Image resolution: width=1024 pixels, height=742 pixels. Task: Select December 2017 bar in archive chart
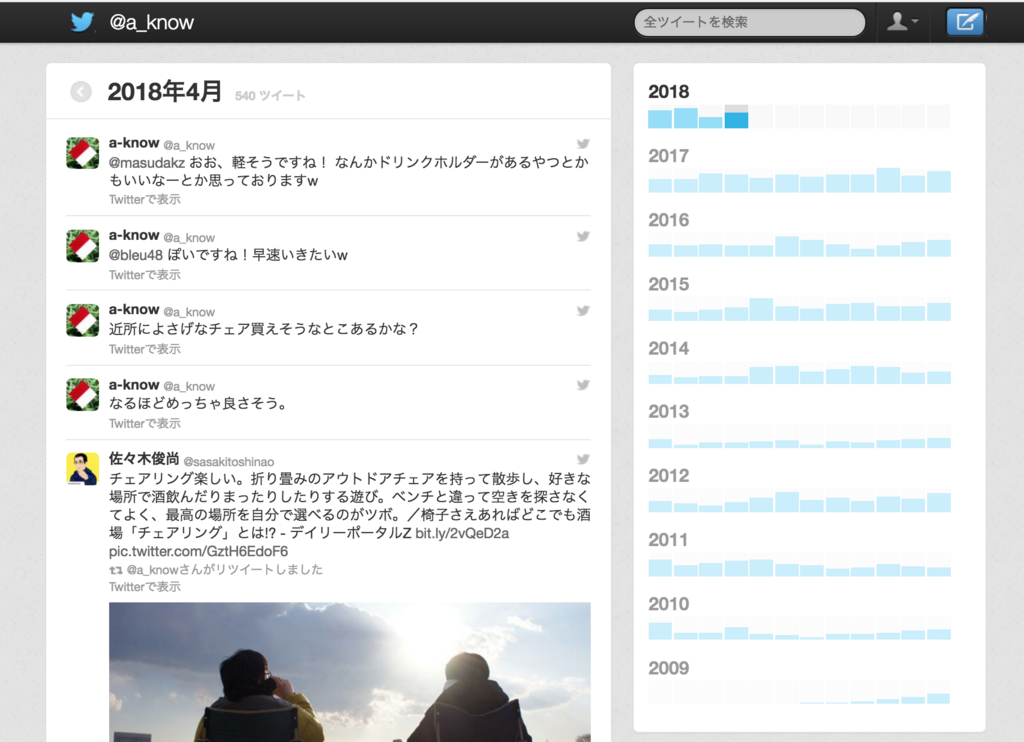[938, 180]
